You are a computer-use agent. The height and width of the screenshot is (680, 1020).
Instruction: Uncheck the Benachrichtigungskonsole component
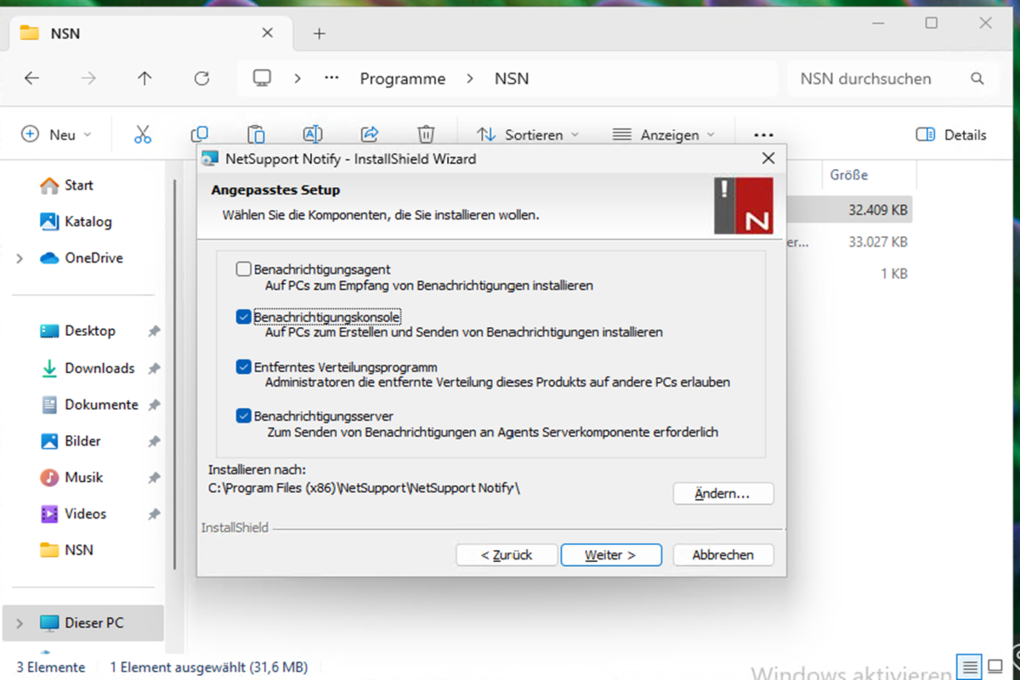pos(244,317)
